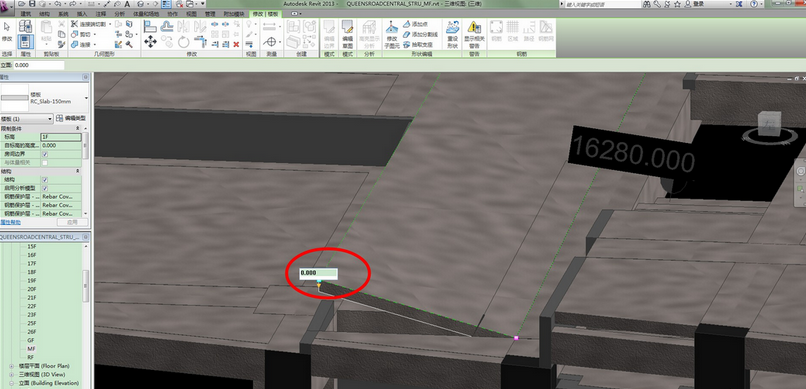Toggle the Enable Analytical Model checkbox
Viewport: 806px width, 389px height.
coord(45,188)
